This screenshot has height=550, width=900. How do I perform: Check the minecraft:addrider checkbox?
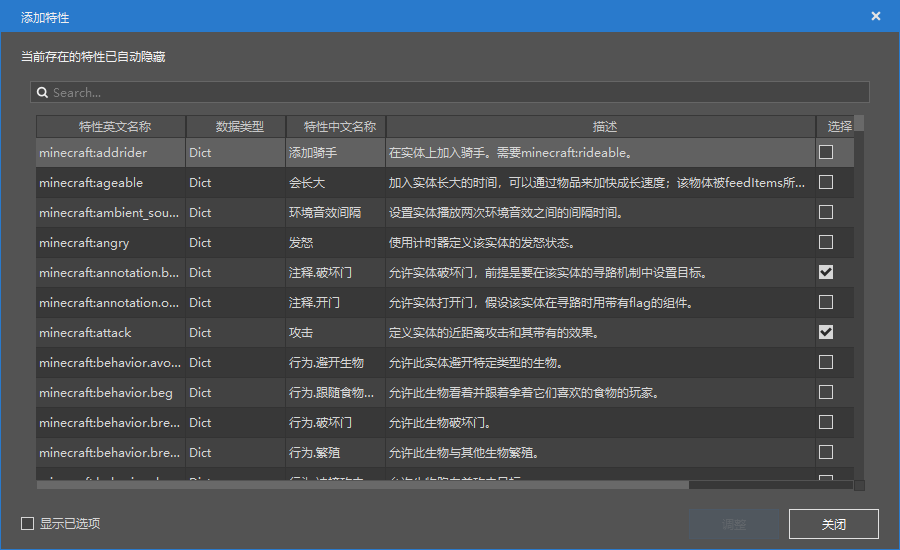[x=826, y=152]
